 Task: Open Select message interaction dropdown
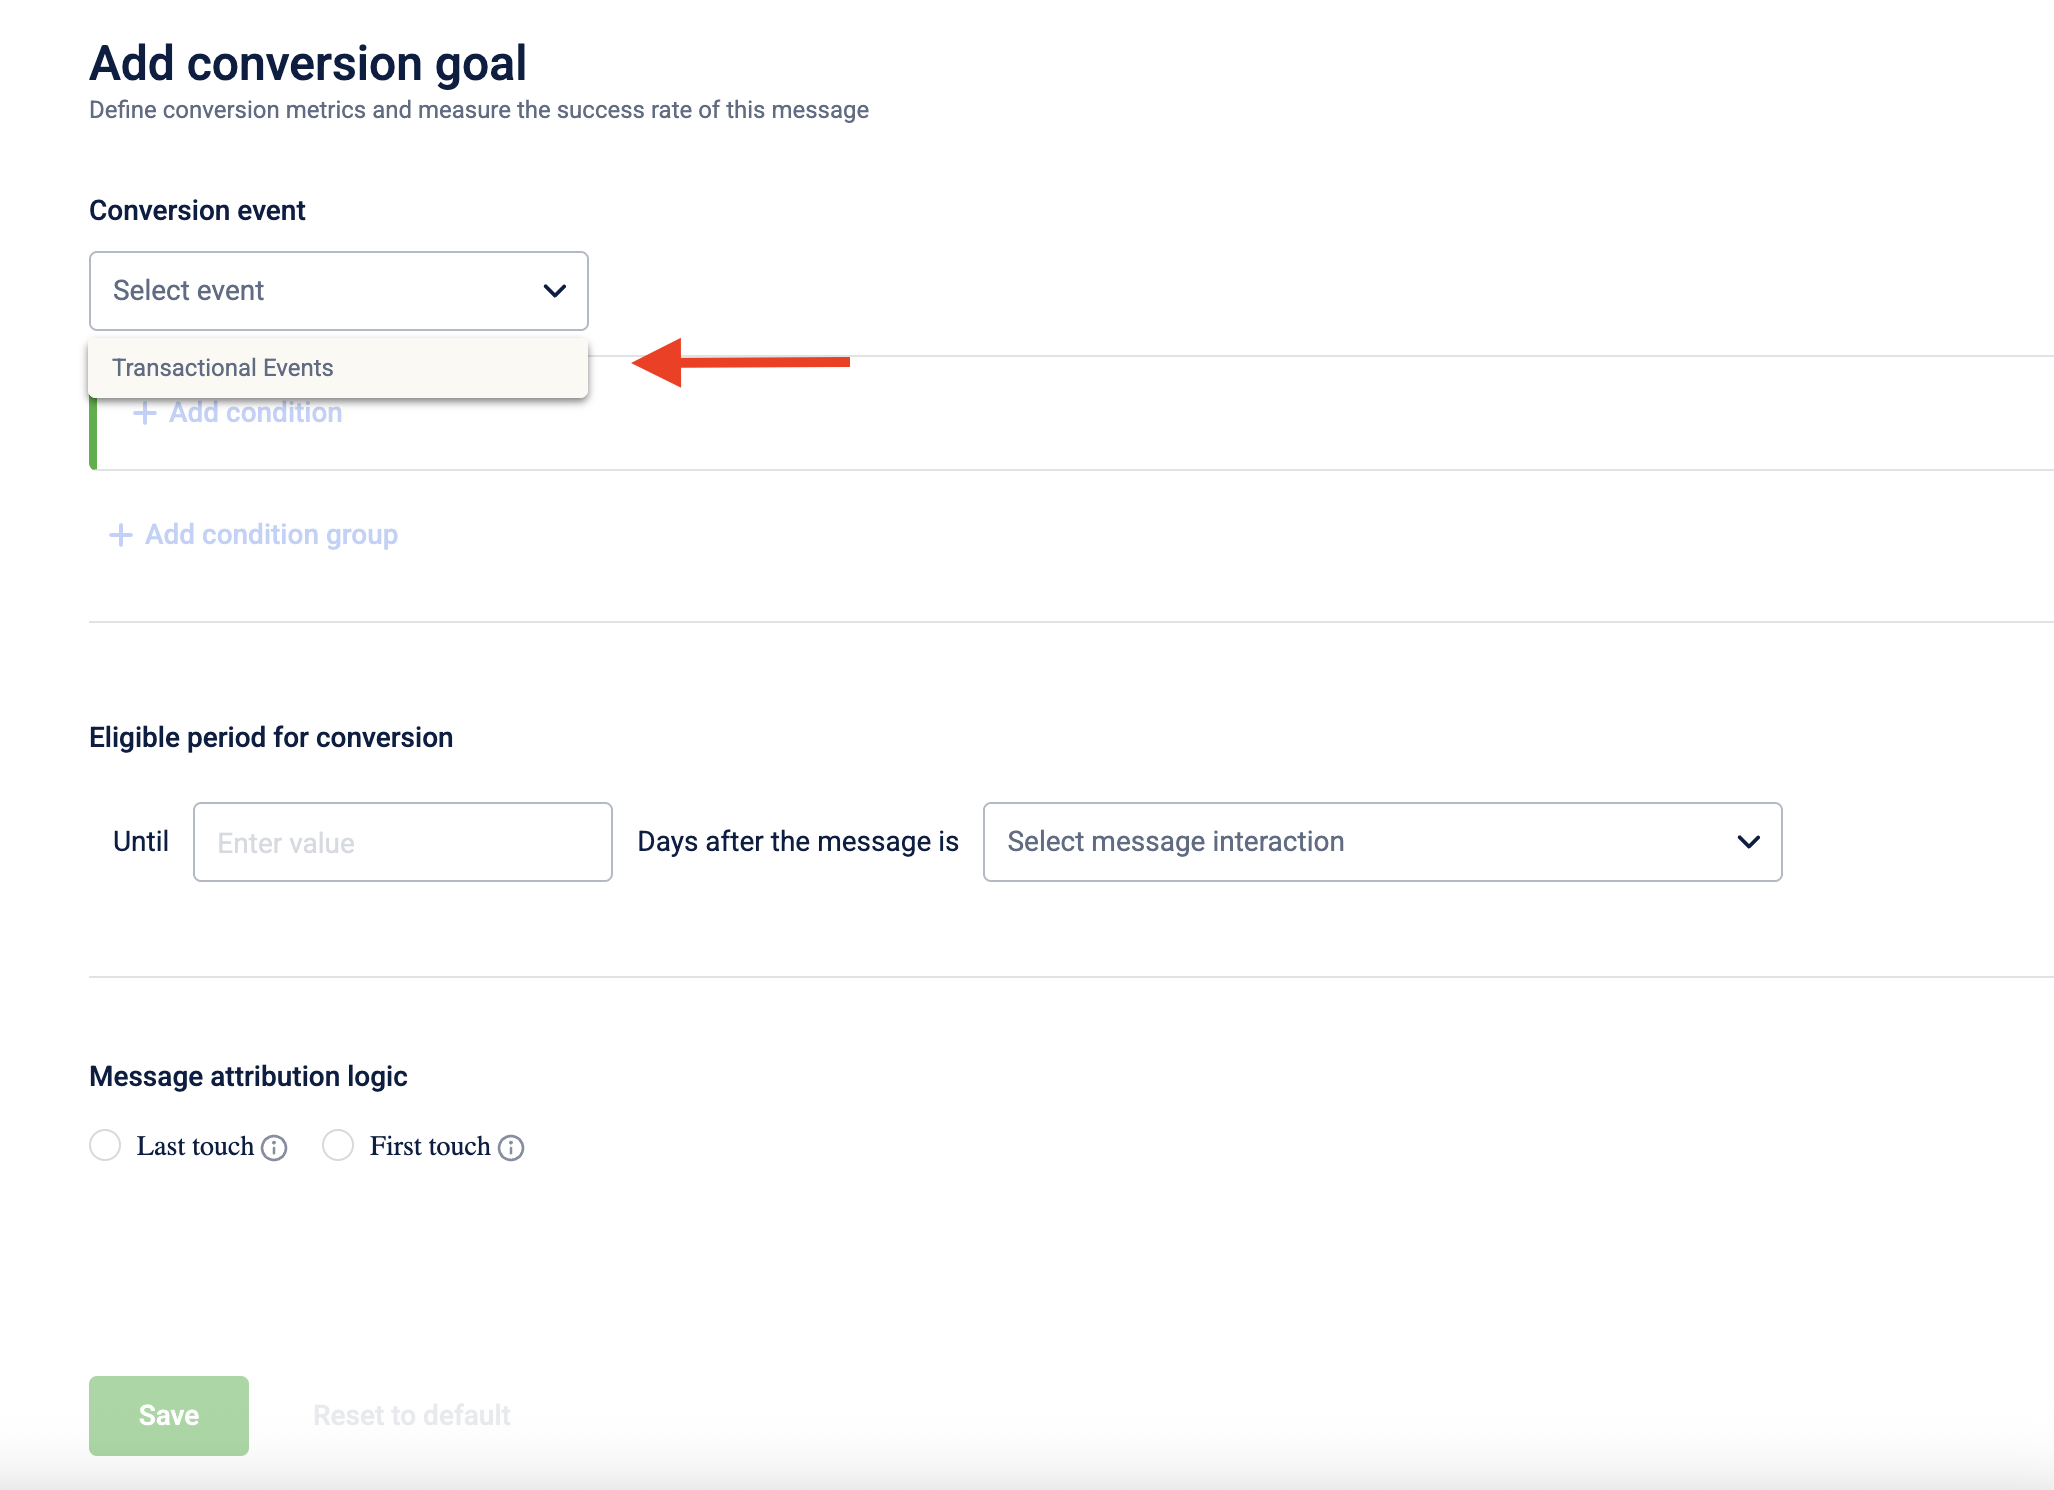coord(1382,842)
